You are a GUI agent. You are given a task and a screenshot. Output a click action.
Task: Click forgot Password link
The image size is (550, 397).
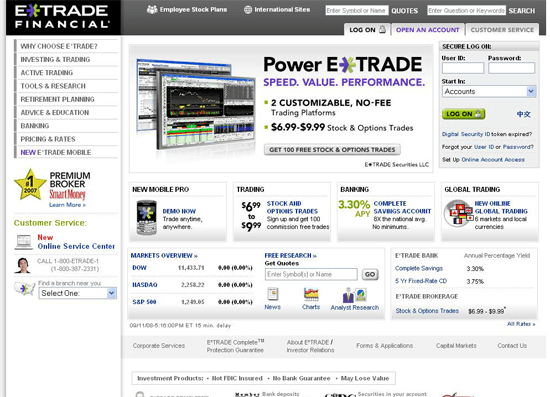coord(518,147)
